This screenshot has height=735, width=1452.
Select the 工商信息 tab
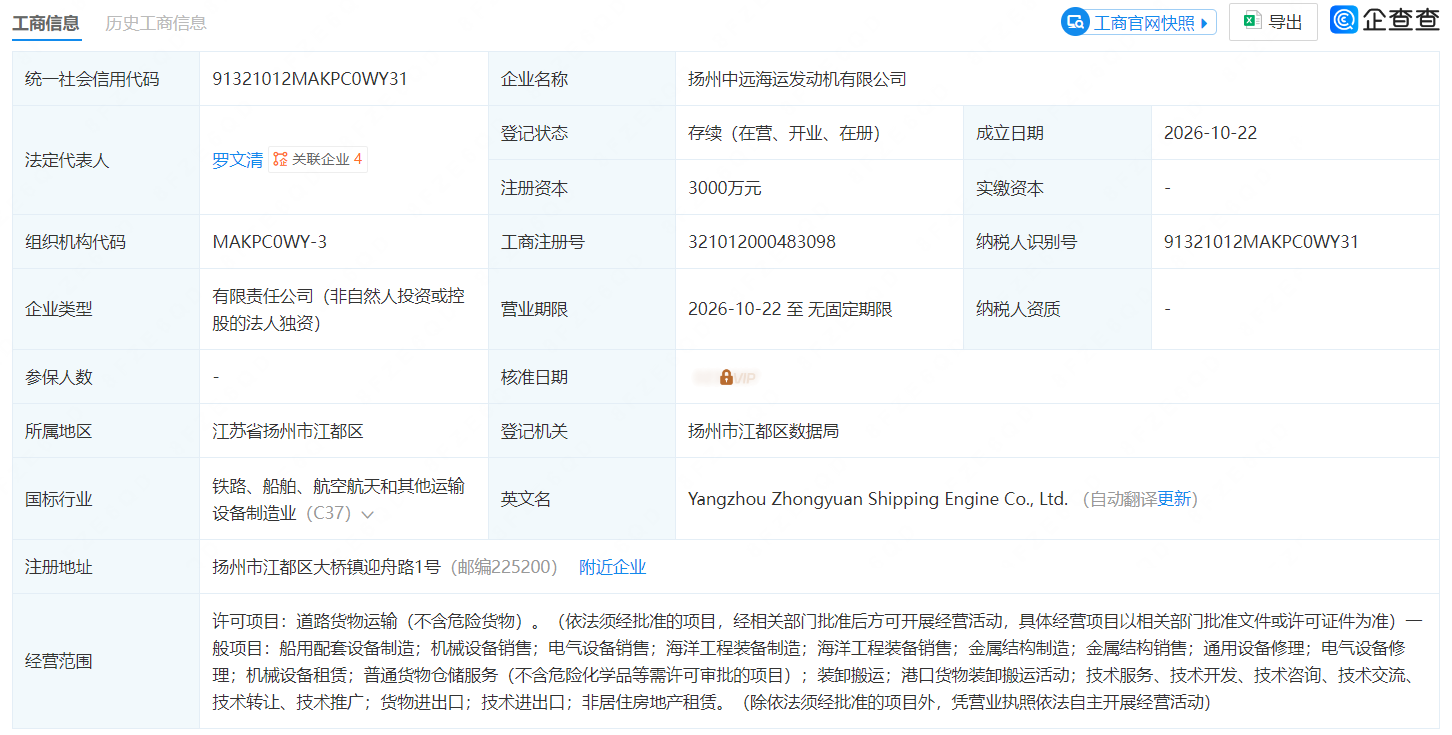[x=46, y=23]
